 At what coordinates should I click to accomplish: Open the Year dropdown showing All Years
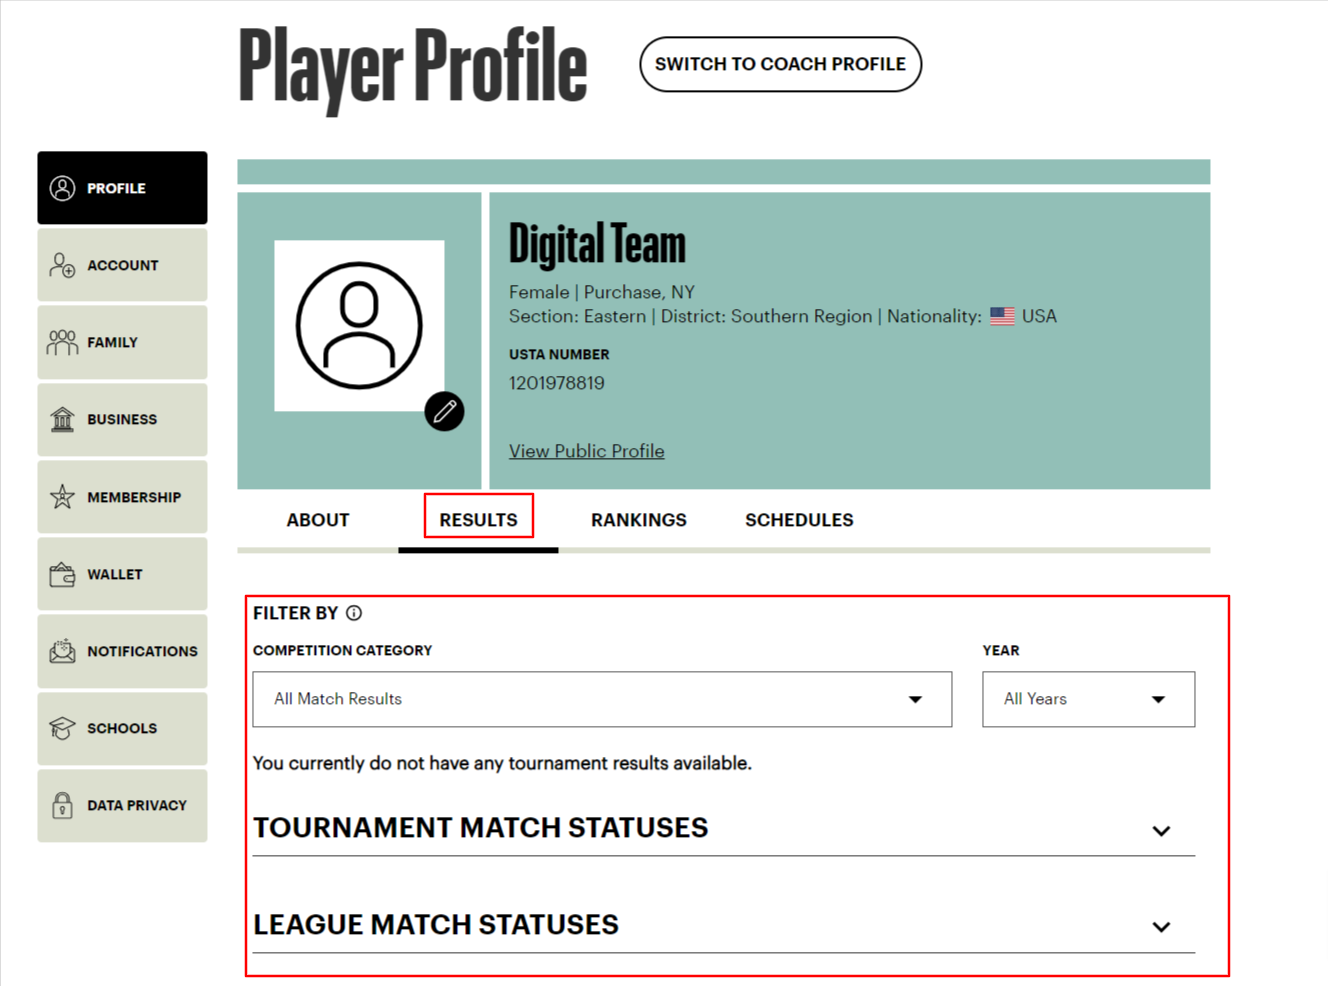pyautogui.click(x=1088, y=699)
